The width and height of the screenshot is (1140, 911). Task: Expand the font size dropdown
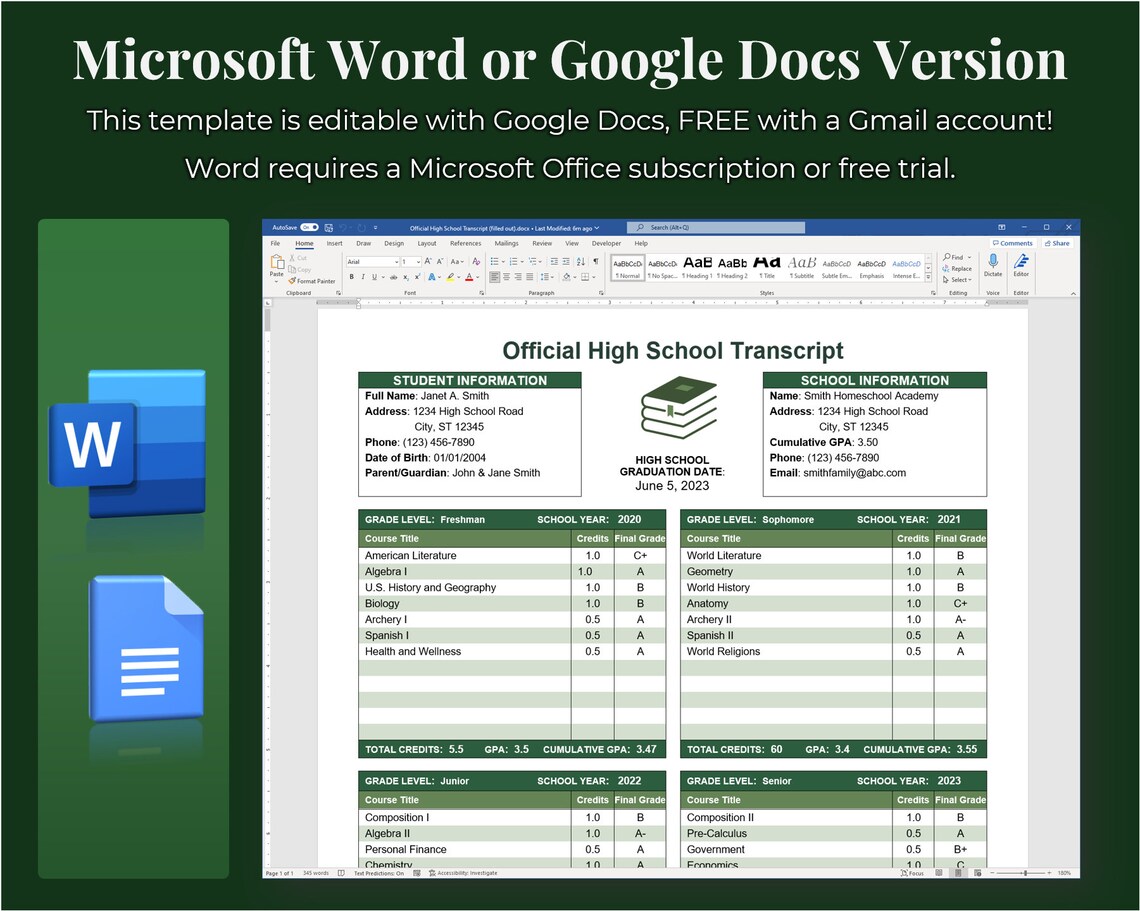tap(417, 261)
